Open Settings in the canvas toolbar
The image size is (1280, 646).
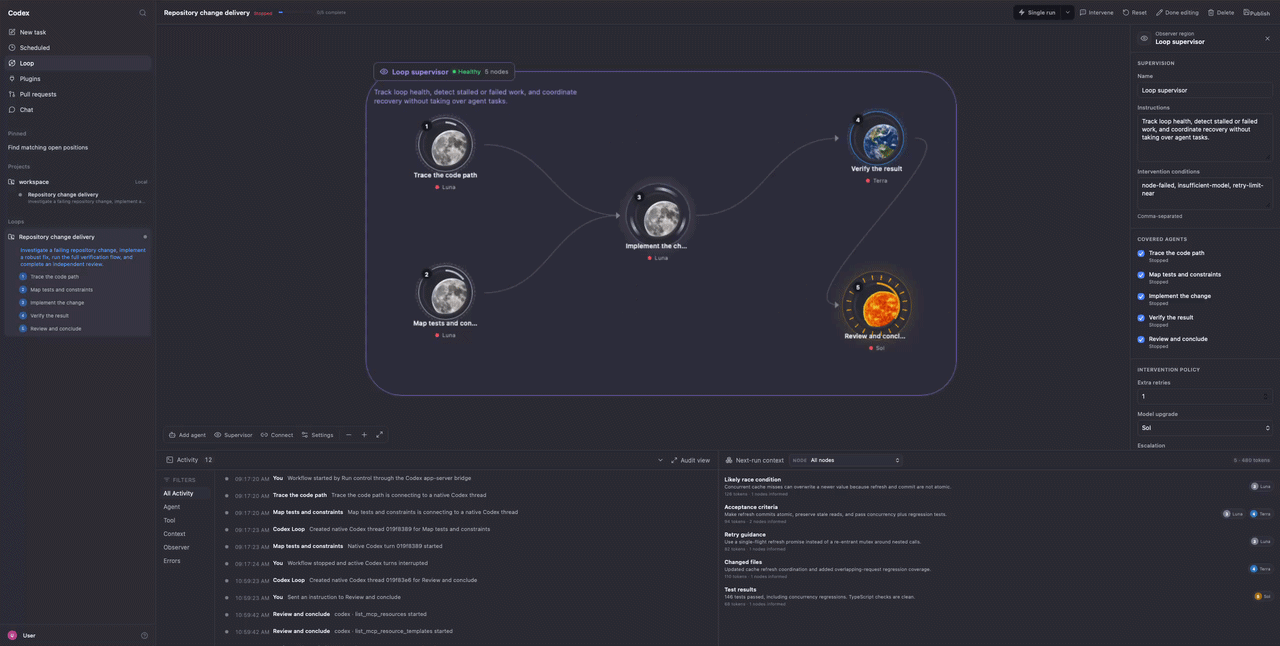click(317, 435)
